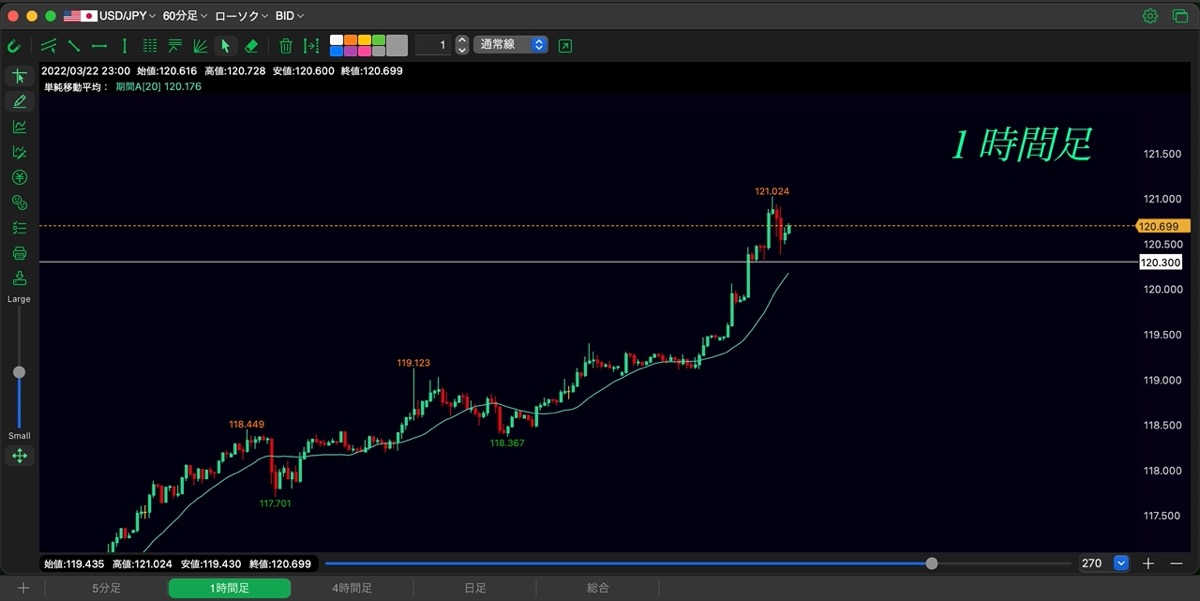The width and height of the screenshot is (1200, 601).
Task: Switch to the 5分足 tab
Action: coord(106,588)
